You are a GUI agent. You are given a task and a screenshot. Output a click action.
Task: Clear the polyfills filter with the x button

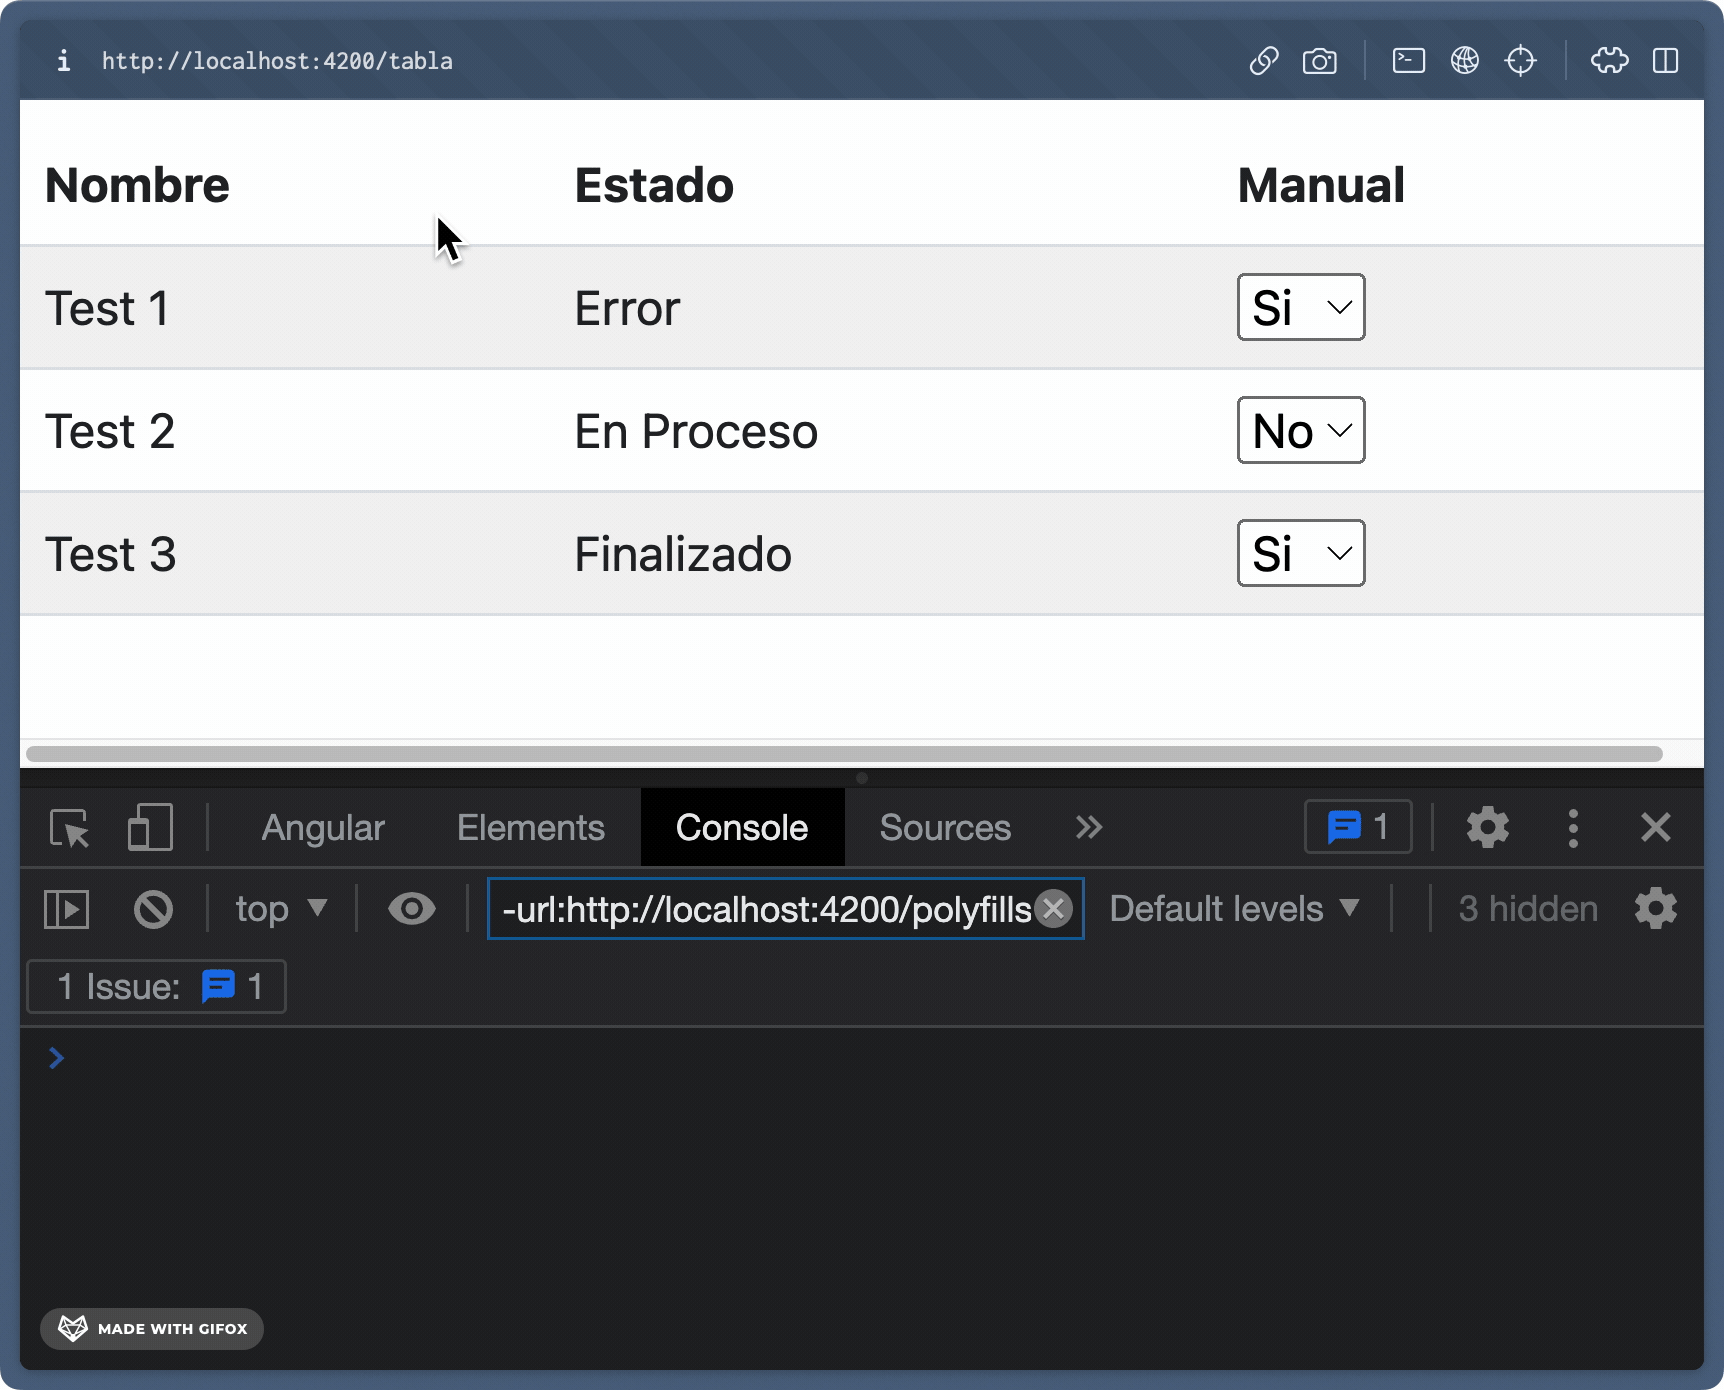point(1053,908)
